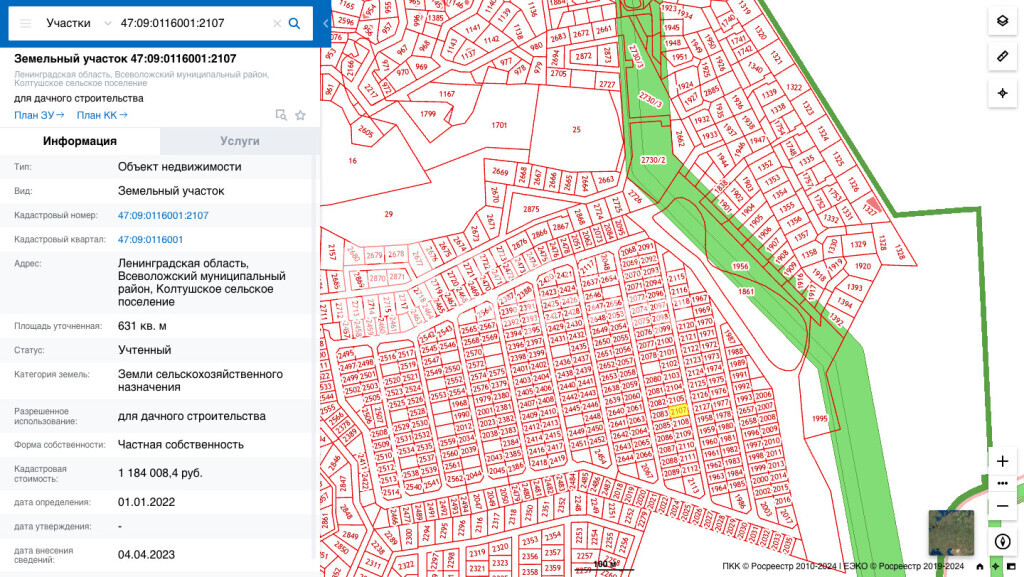This screenshot has width=1024, height=577.
Task: Switch basemap via satellite thumbnail
Action: tap(950, 532)
